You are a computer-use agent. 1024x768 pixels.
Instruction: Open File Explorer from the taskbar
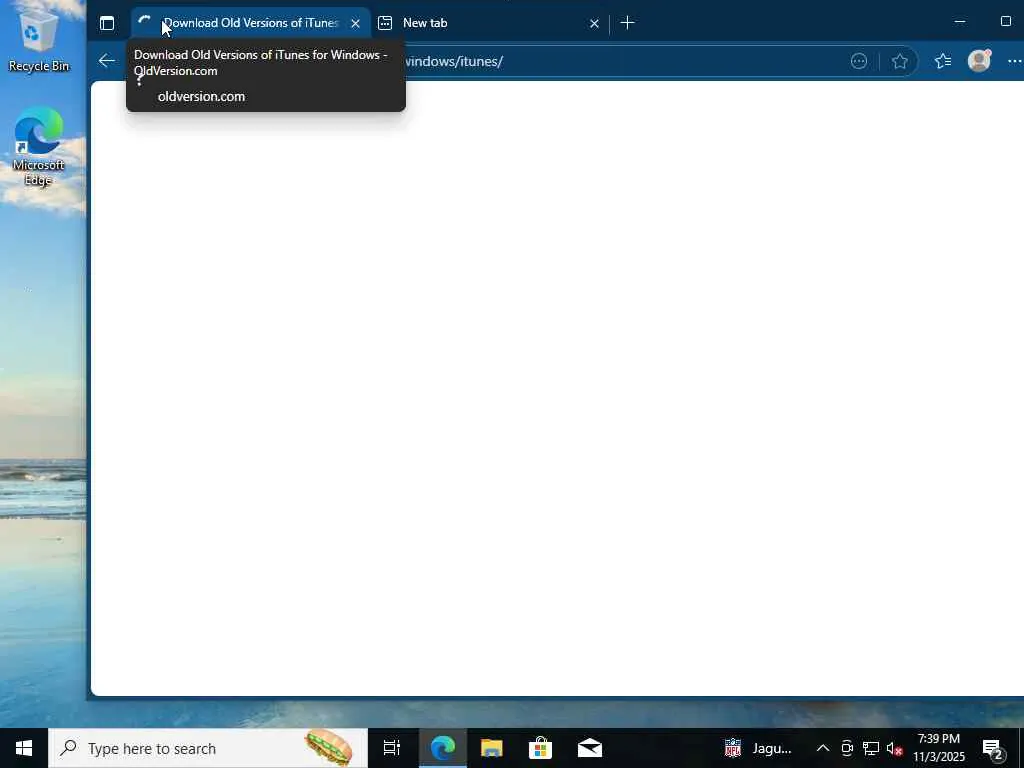491,748
